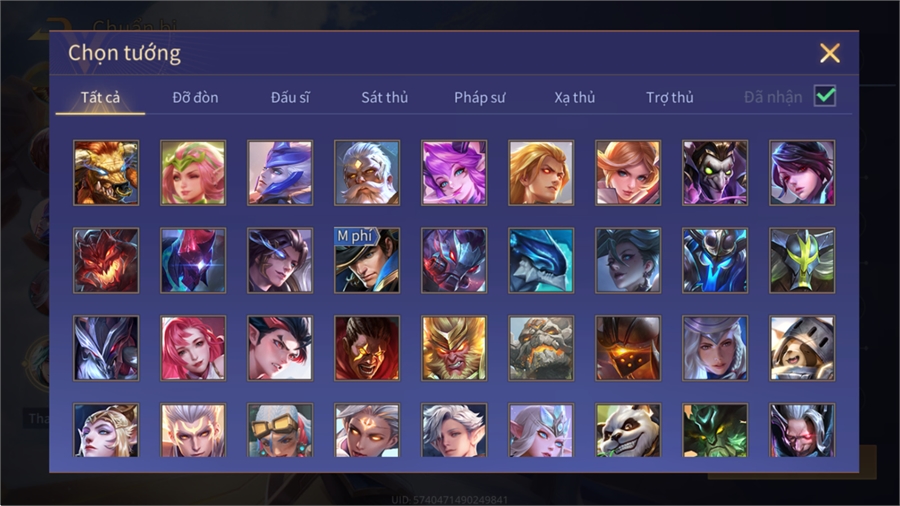Choose the blue shark-like hero portrait
900x506 pixels.
pos(541,260)
